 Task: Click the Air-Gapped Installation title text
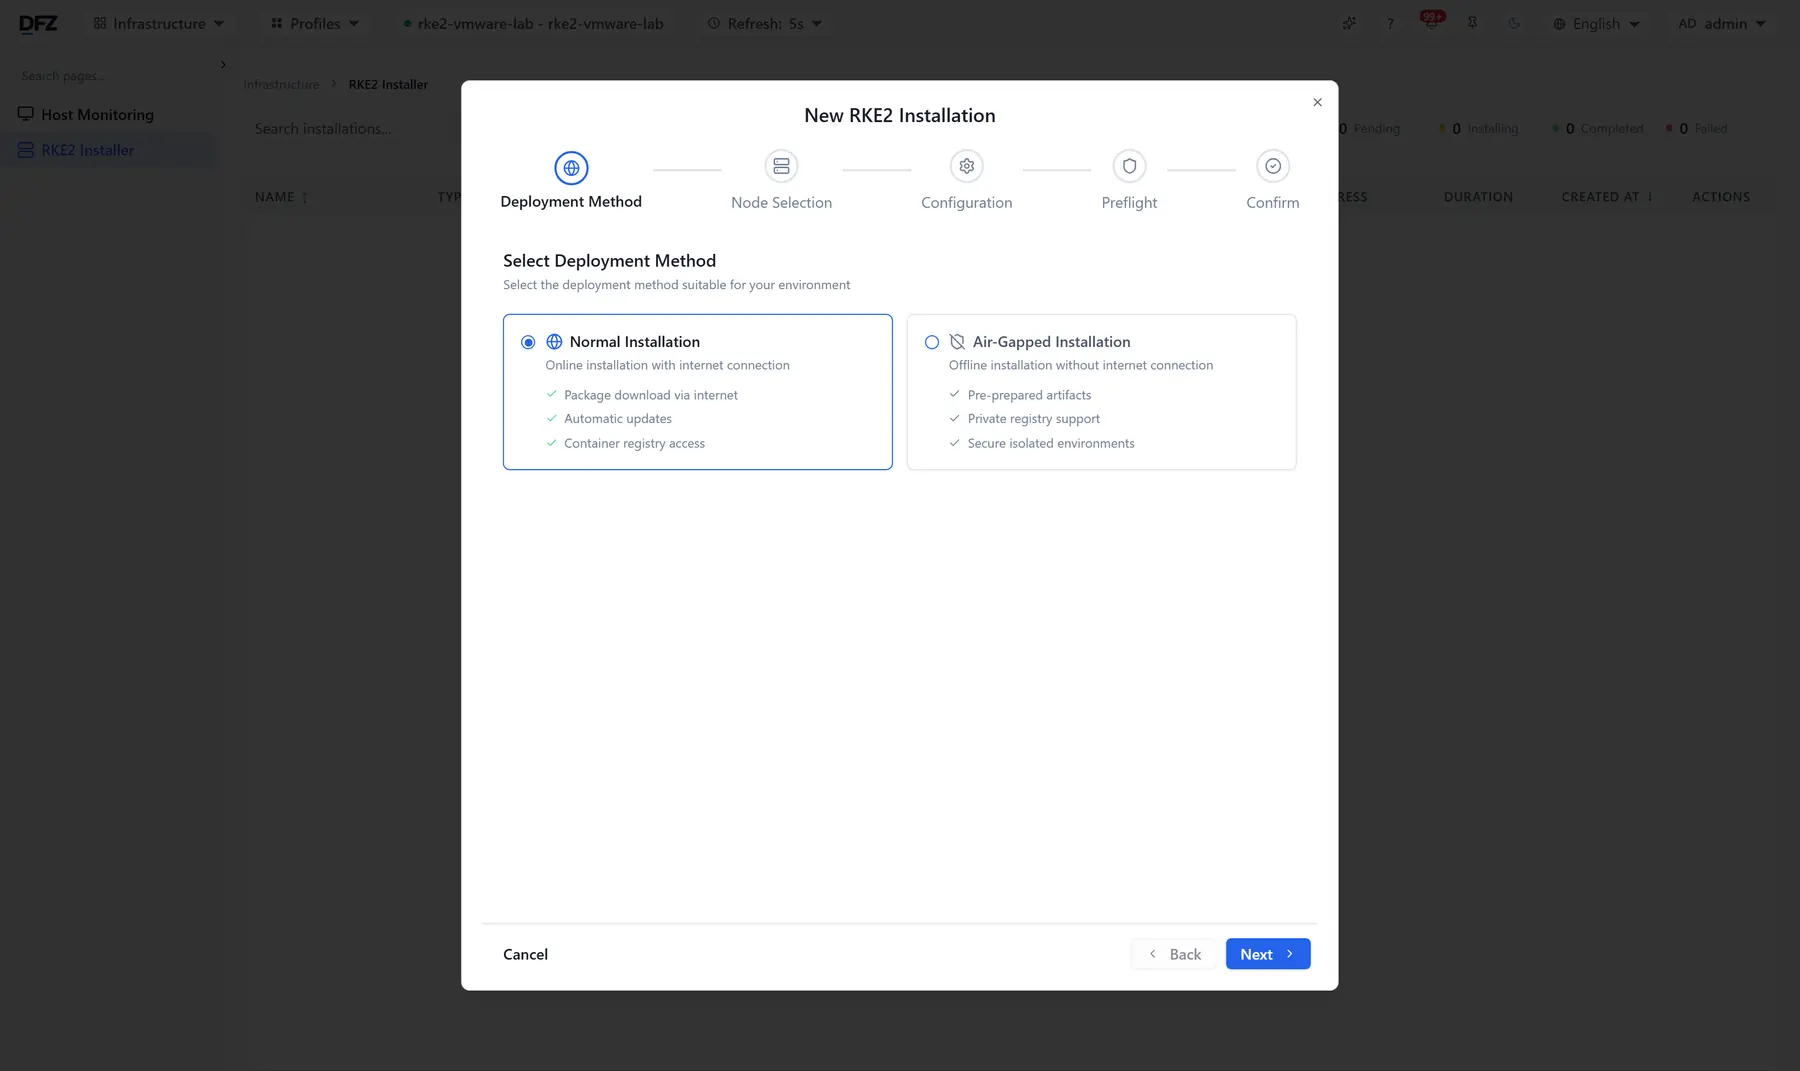[1051, 342]
